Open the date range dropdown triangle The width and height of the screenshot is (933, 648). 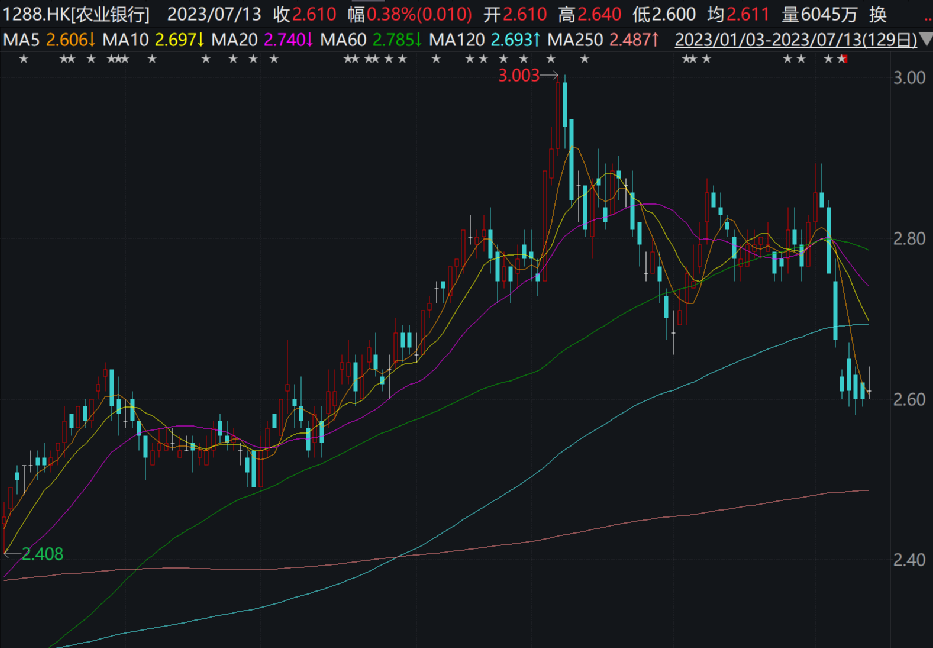pyautogui.click(x=926, y=40)
